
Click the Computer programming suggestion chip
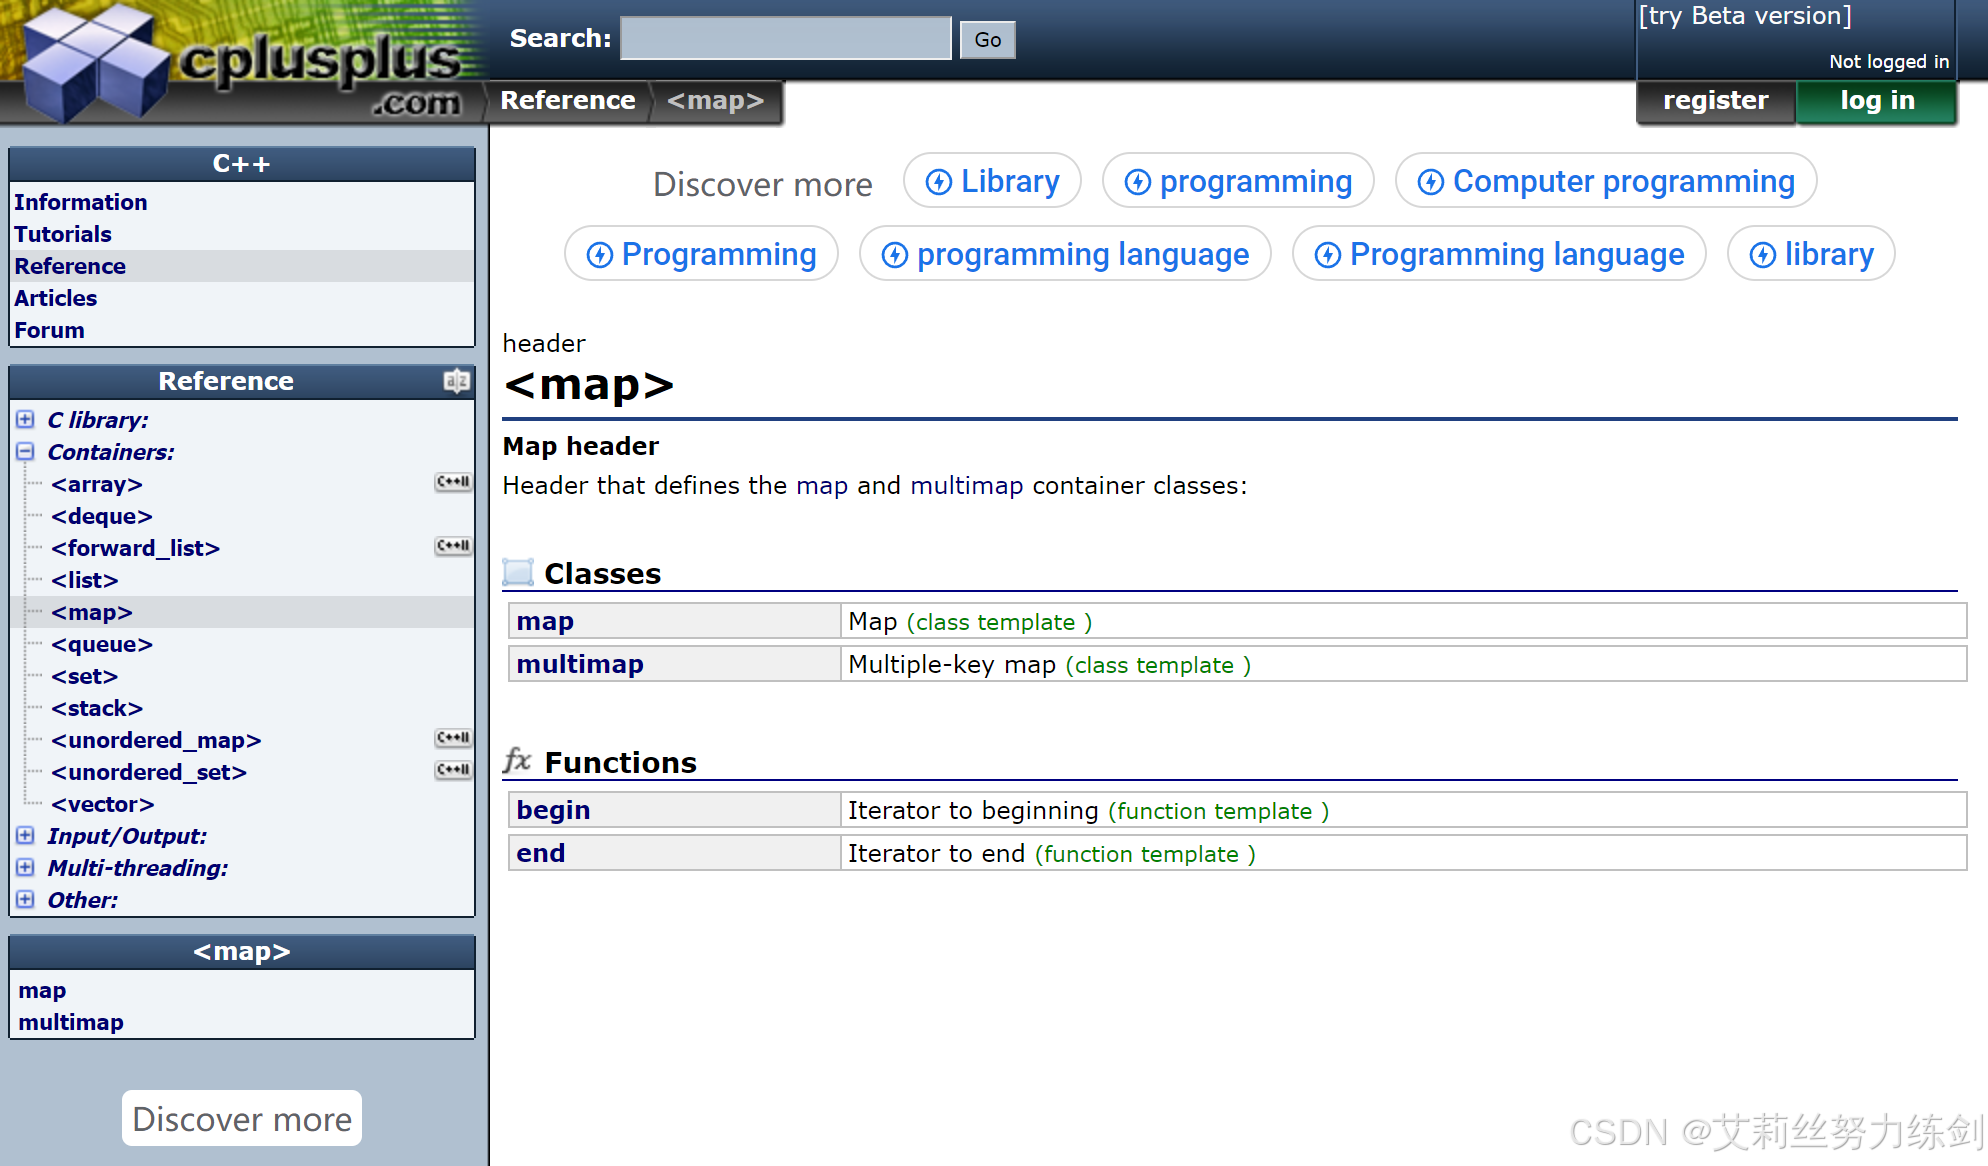1606,181
